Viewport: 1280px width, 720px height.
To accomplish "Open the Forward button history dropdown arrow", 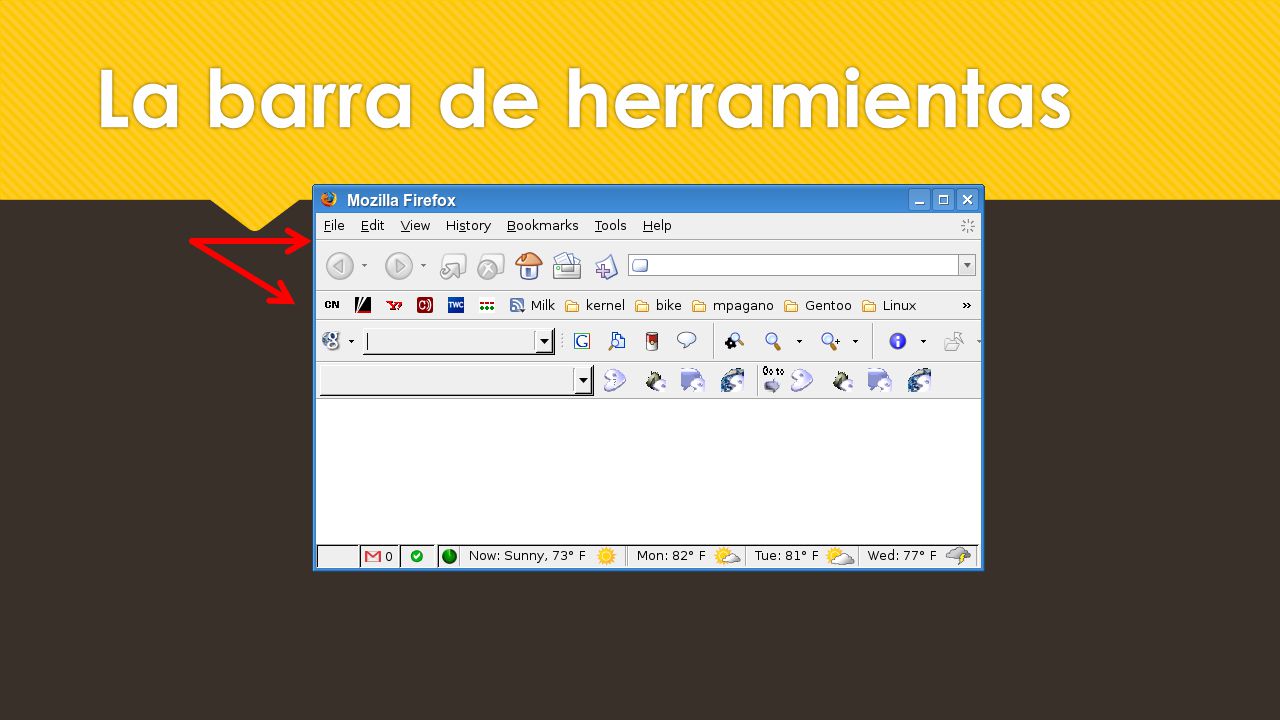I will [423, 266].
